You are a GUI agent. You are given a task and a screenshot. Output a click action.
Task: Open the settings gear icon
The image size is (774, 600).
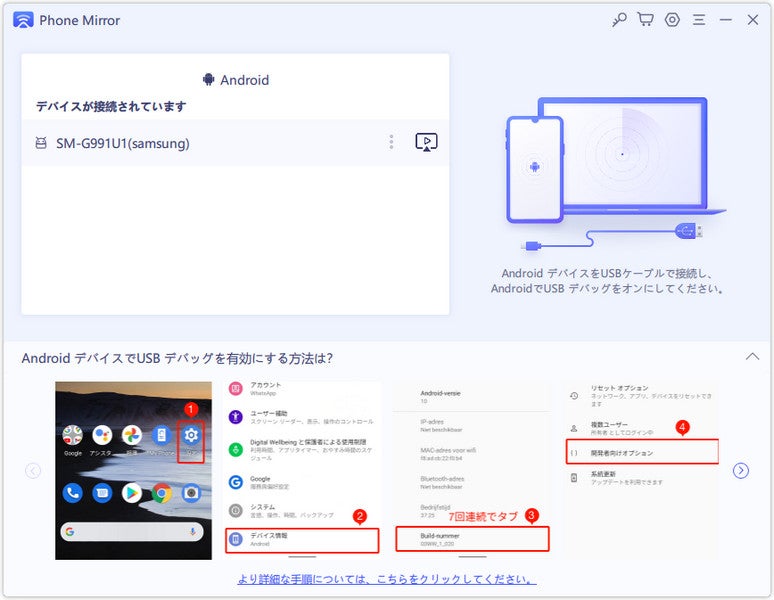[x=672, y=20]
